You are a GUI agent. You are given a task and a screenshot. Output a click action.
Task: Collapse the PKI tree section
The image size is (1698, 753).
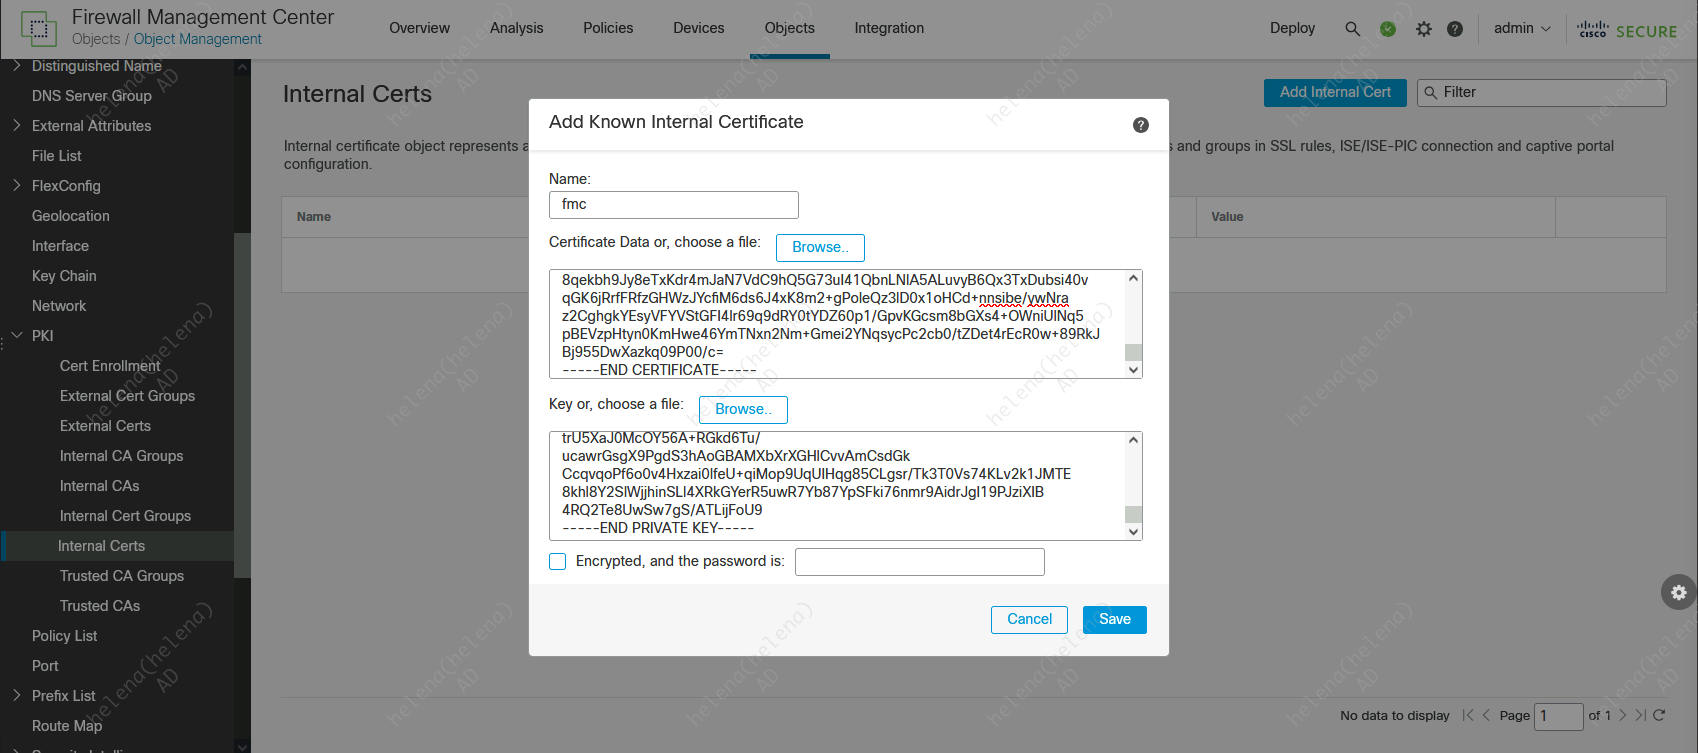tap(17, 336)
